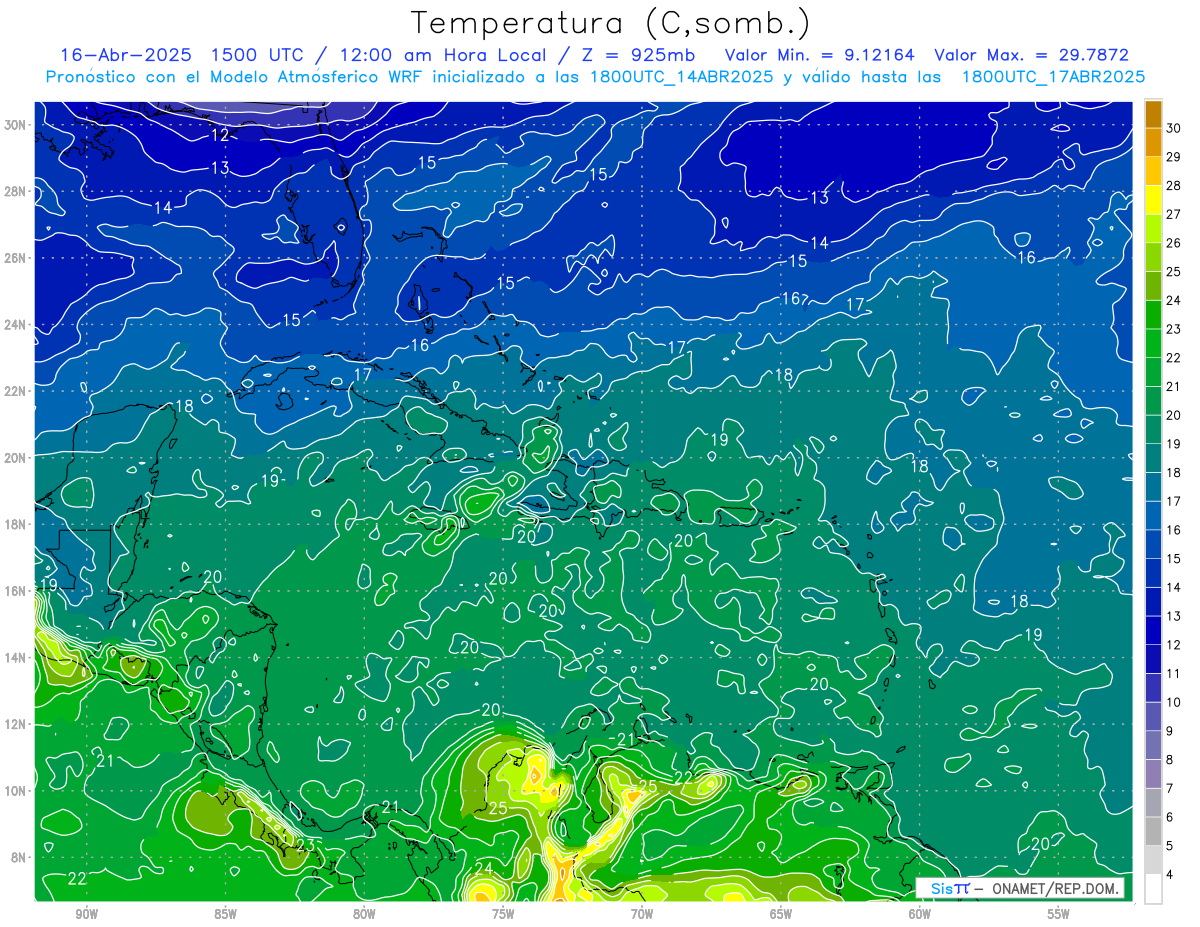Click the green colorbar segment between 22 and 23
The height and width of the screenshot is (927, 1200).
click(1153, 343)
